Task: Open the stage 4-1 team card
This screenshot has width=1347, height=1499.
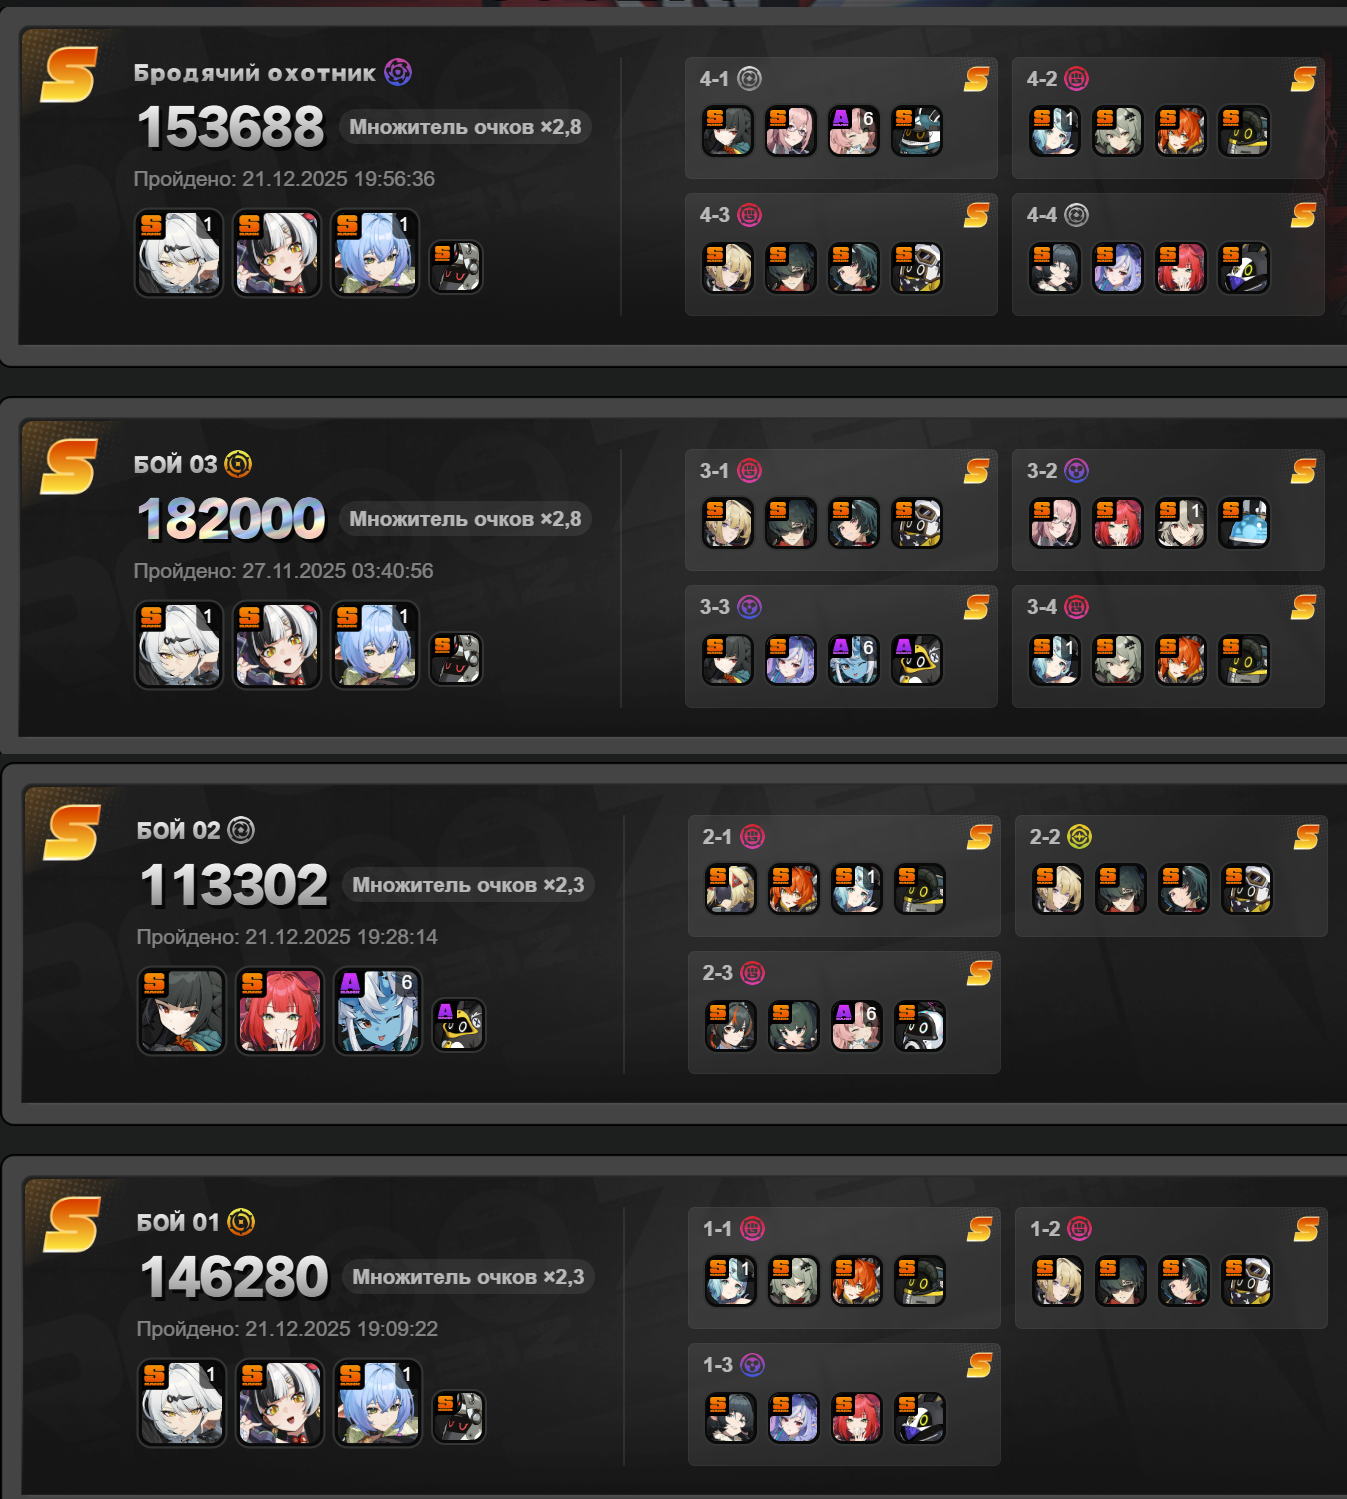Action: (x=841, y=118)
